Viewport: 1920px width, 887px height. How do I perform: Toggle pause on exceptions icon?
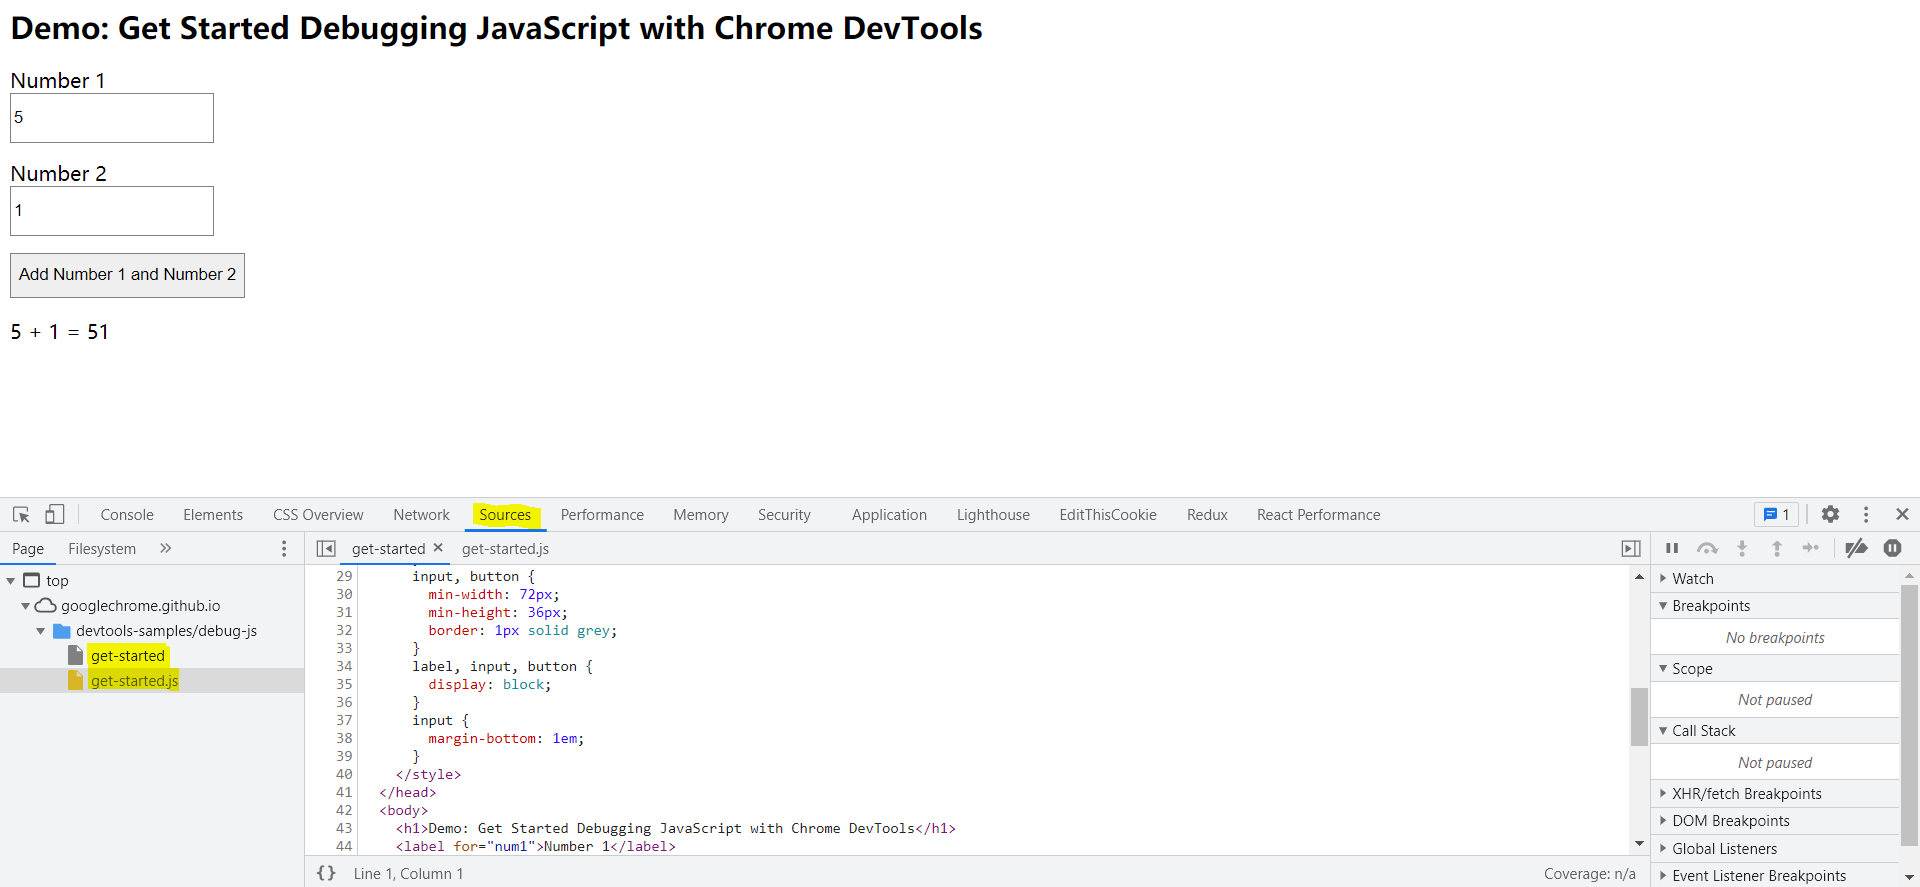click(1892, 548)
